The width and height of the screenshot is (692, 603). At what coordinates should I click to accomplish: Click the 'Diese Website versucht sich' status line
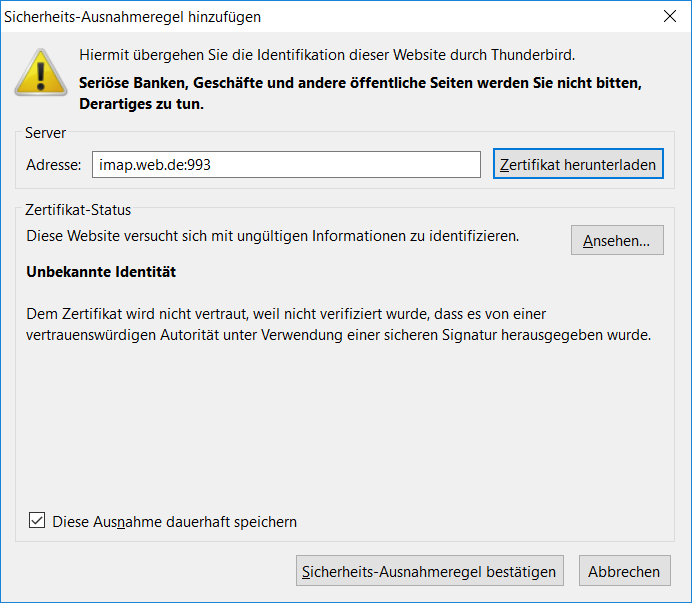coord(272,237)
